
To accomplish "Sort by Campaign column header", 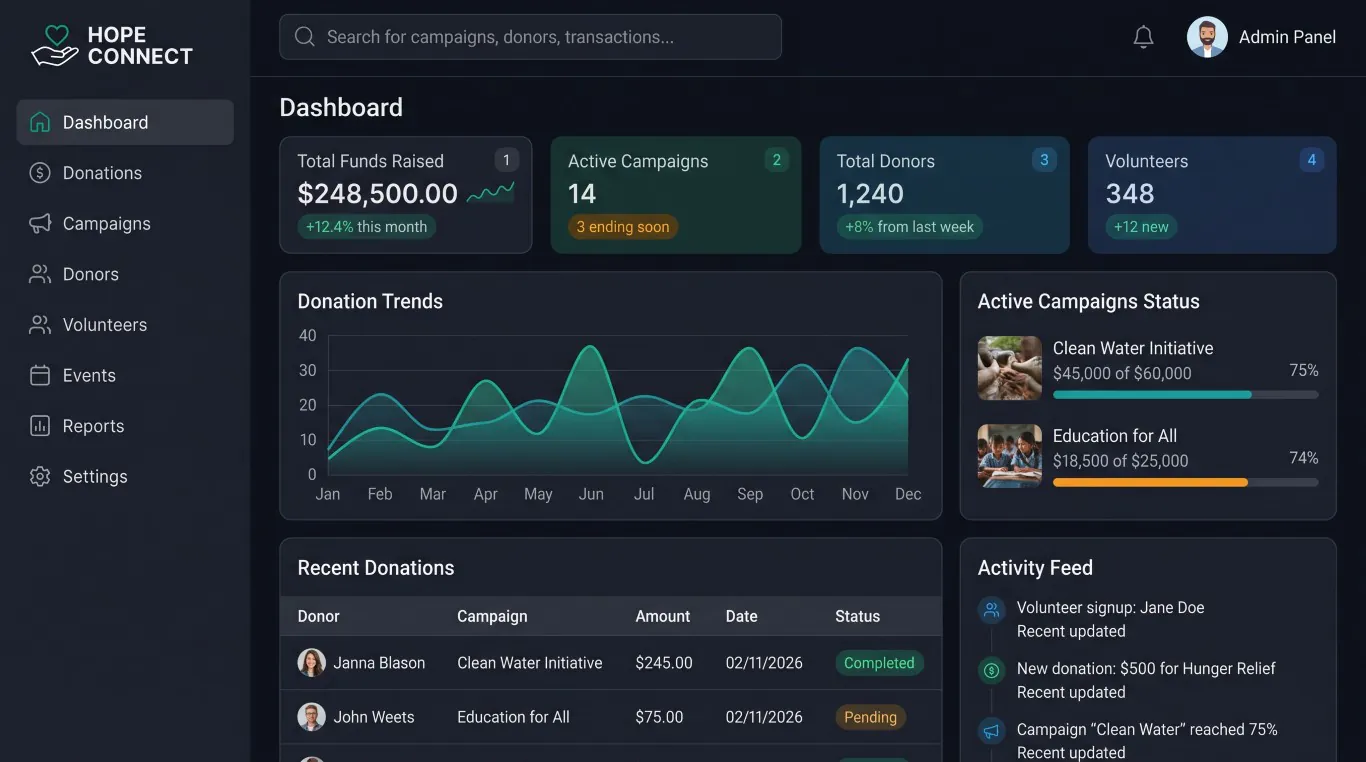I will click(492, 616).
